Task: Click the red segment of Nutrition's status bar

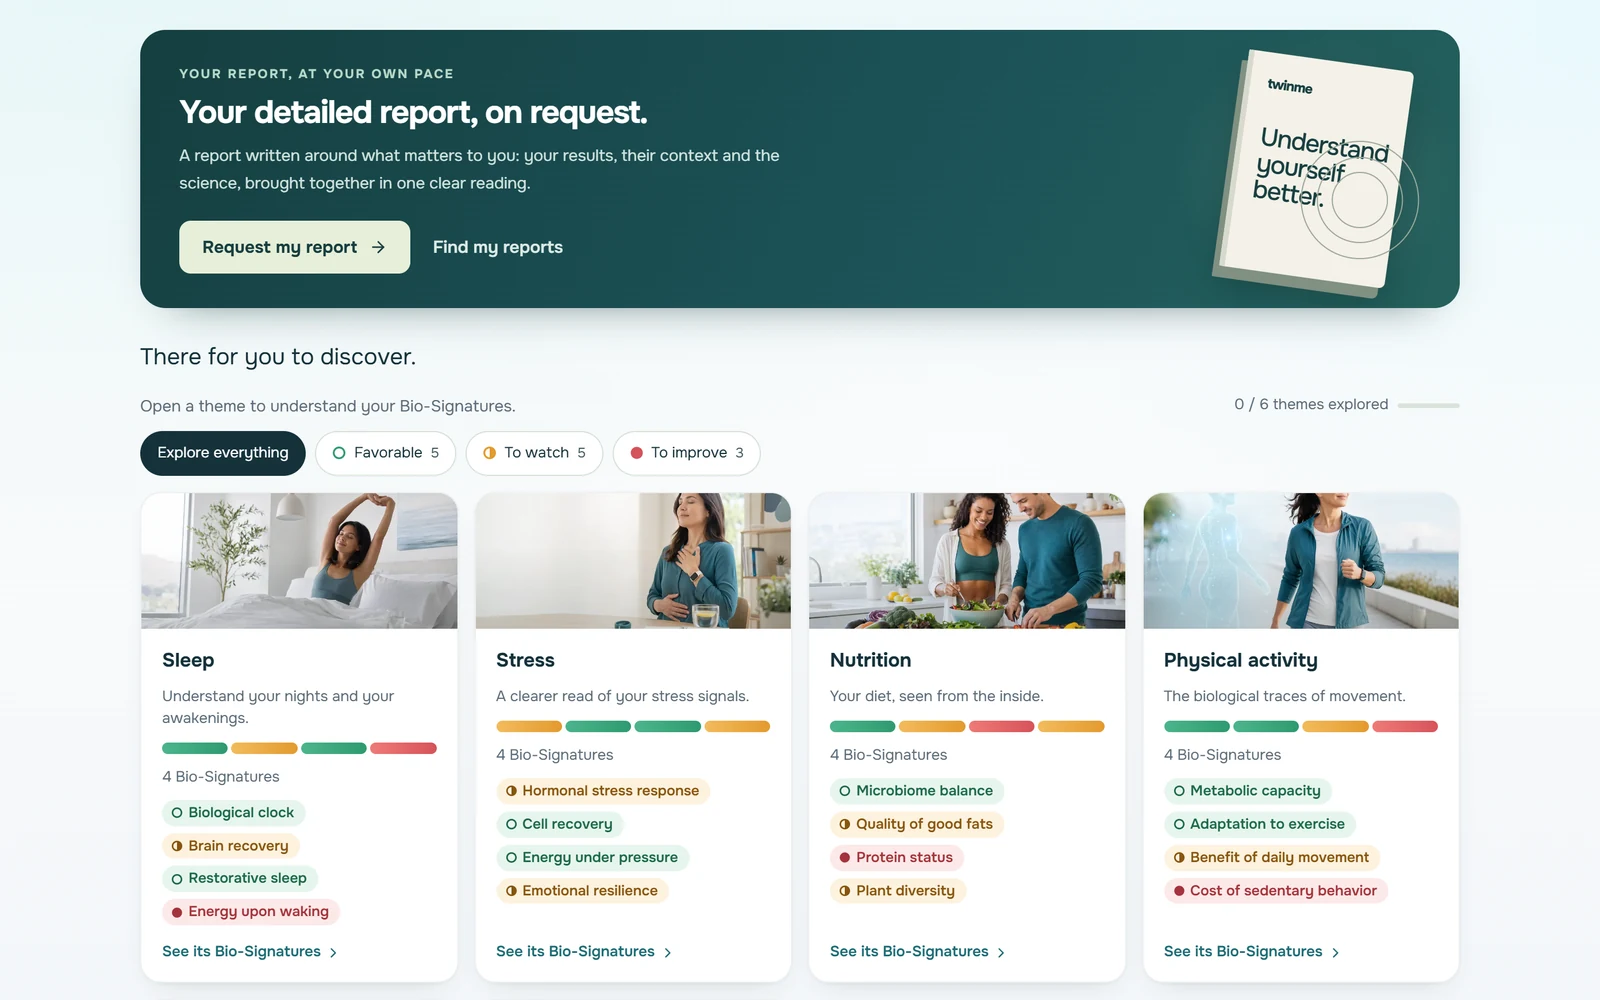Action: (1001, 726)
